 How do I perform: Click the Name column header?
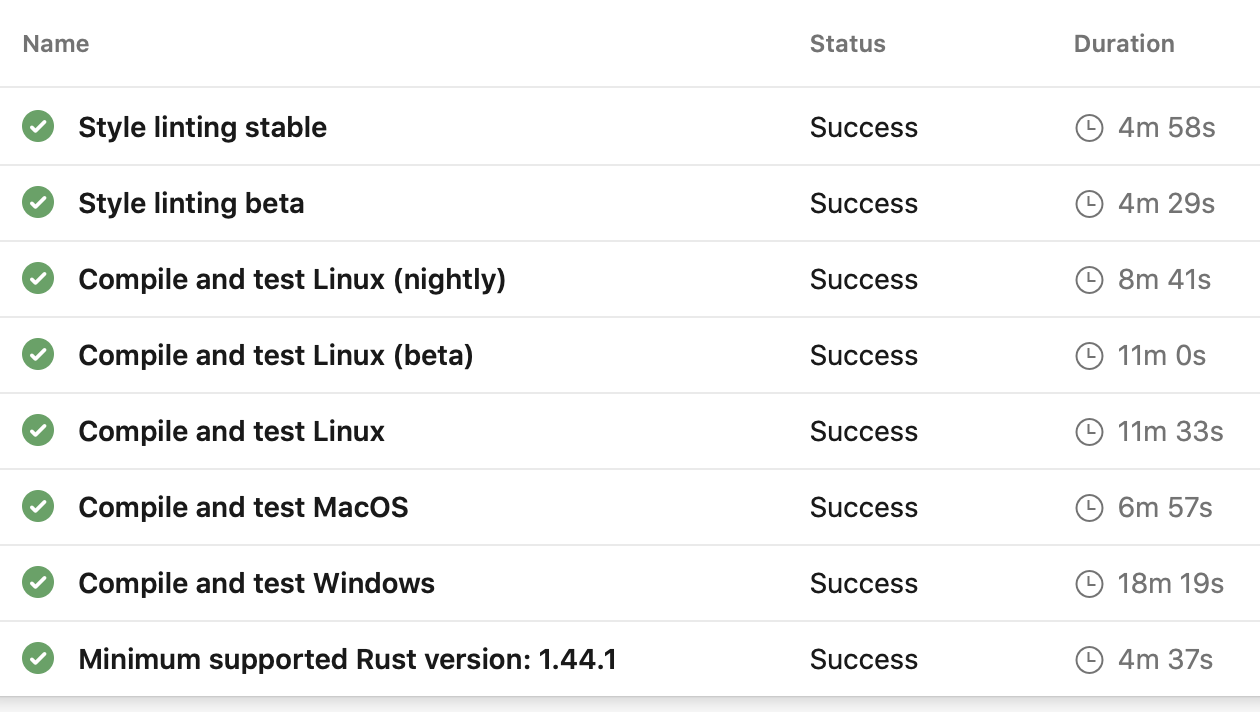coord(56,44)
